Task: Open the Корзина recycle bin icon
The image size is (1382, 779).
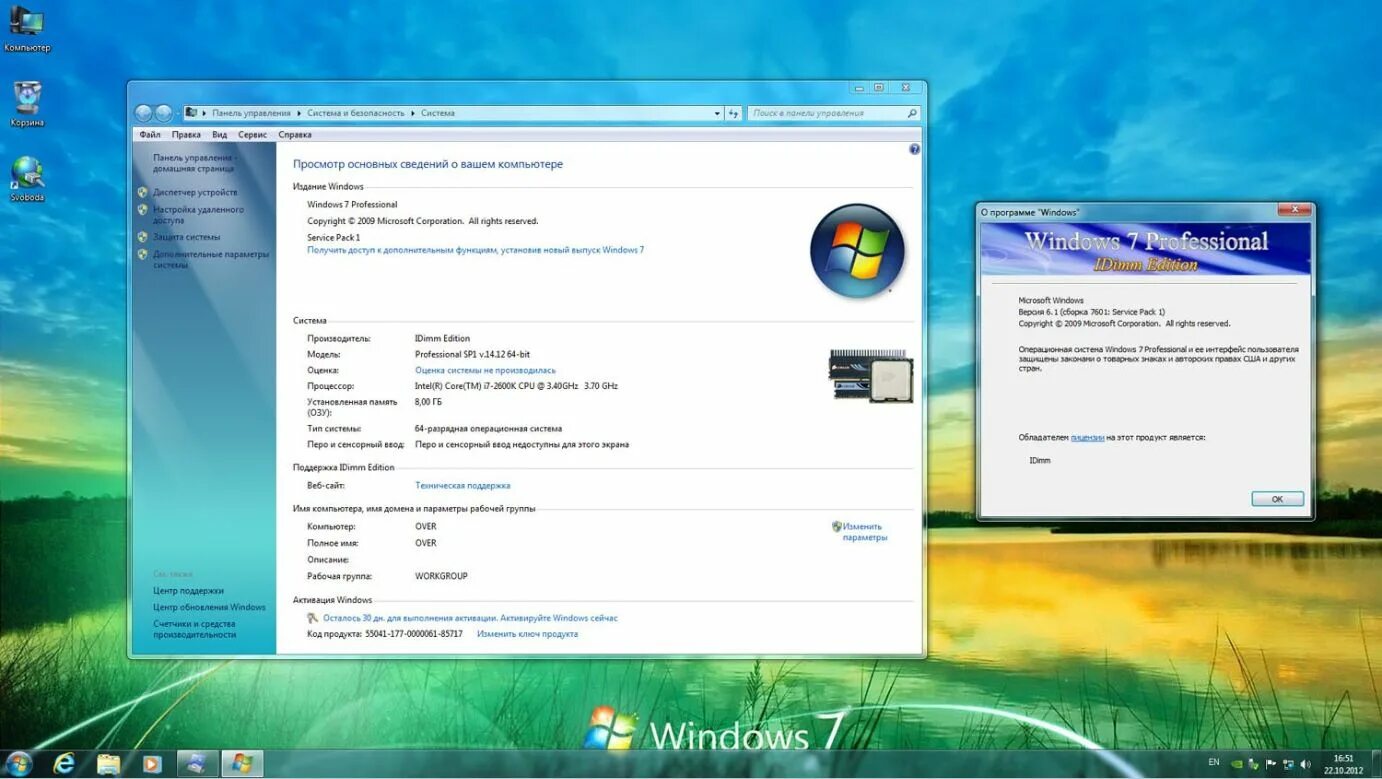Action: tap(27, 104)
